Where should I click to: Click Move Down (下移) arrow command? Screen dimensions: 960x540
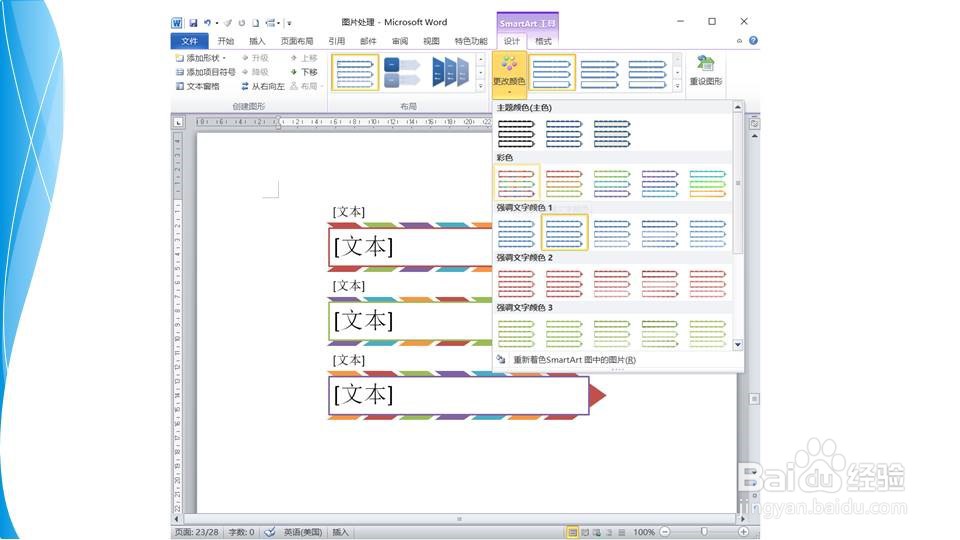[x=304, y=72]
